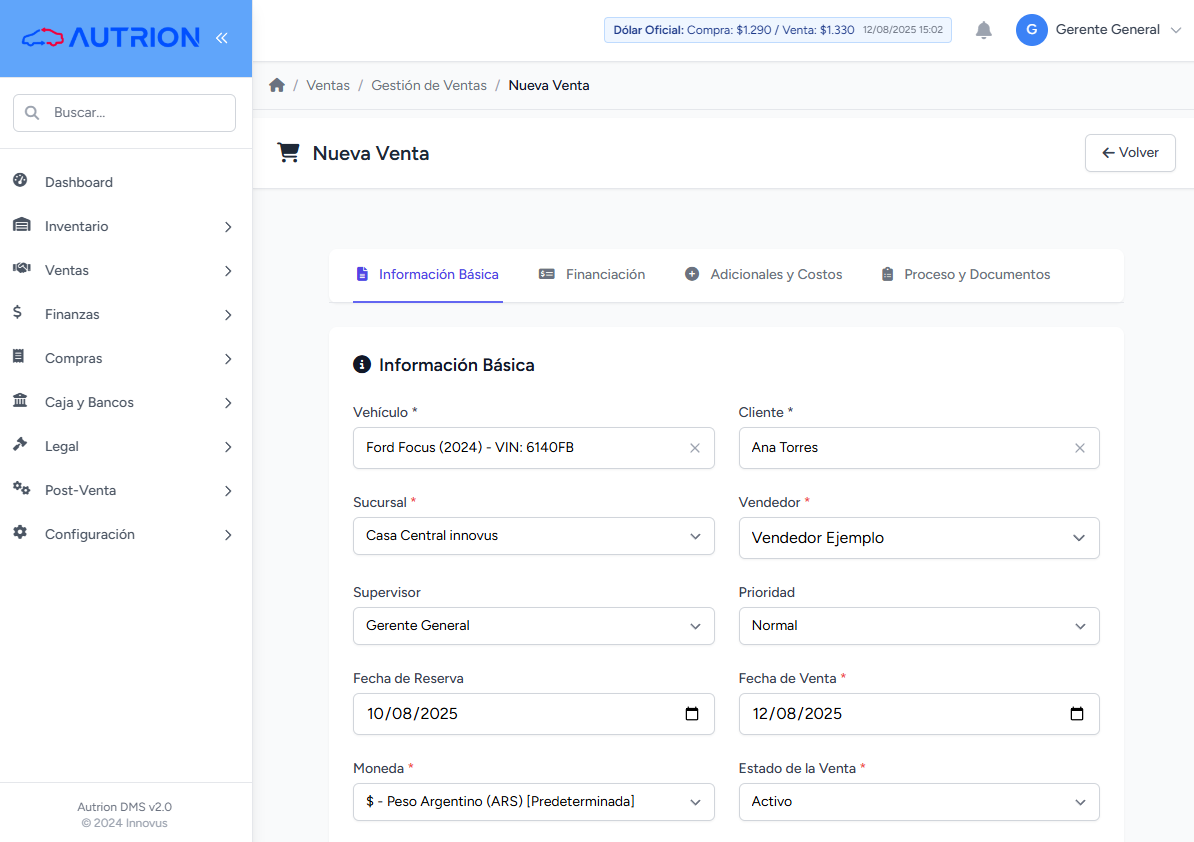Remove Ana Torres from the Cliente field
1194x842 pixels.
click(1080, 448)
